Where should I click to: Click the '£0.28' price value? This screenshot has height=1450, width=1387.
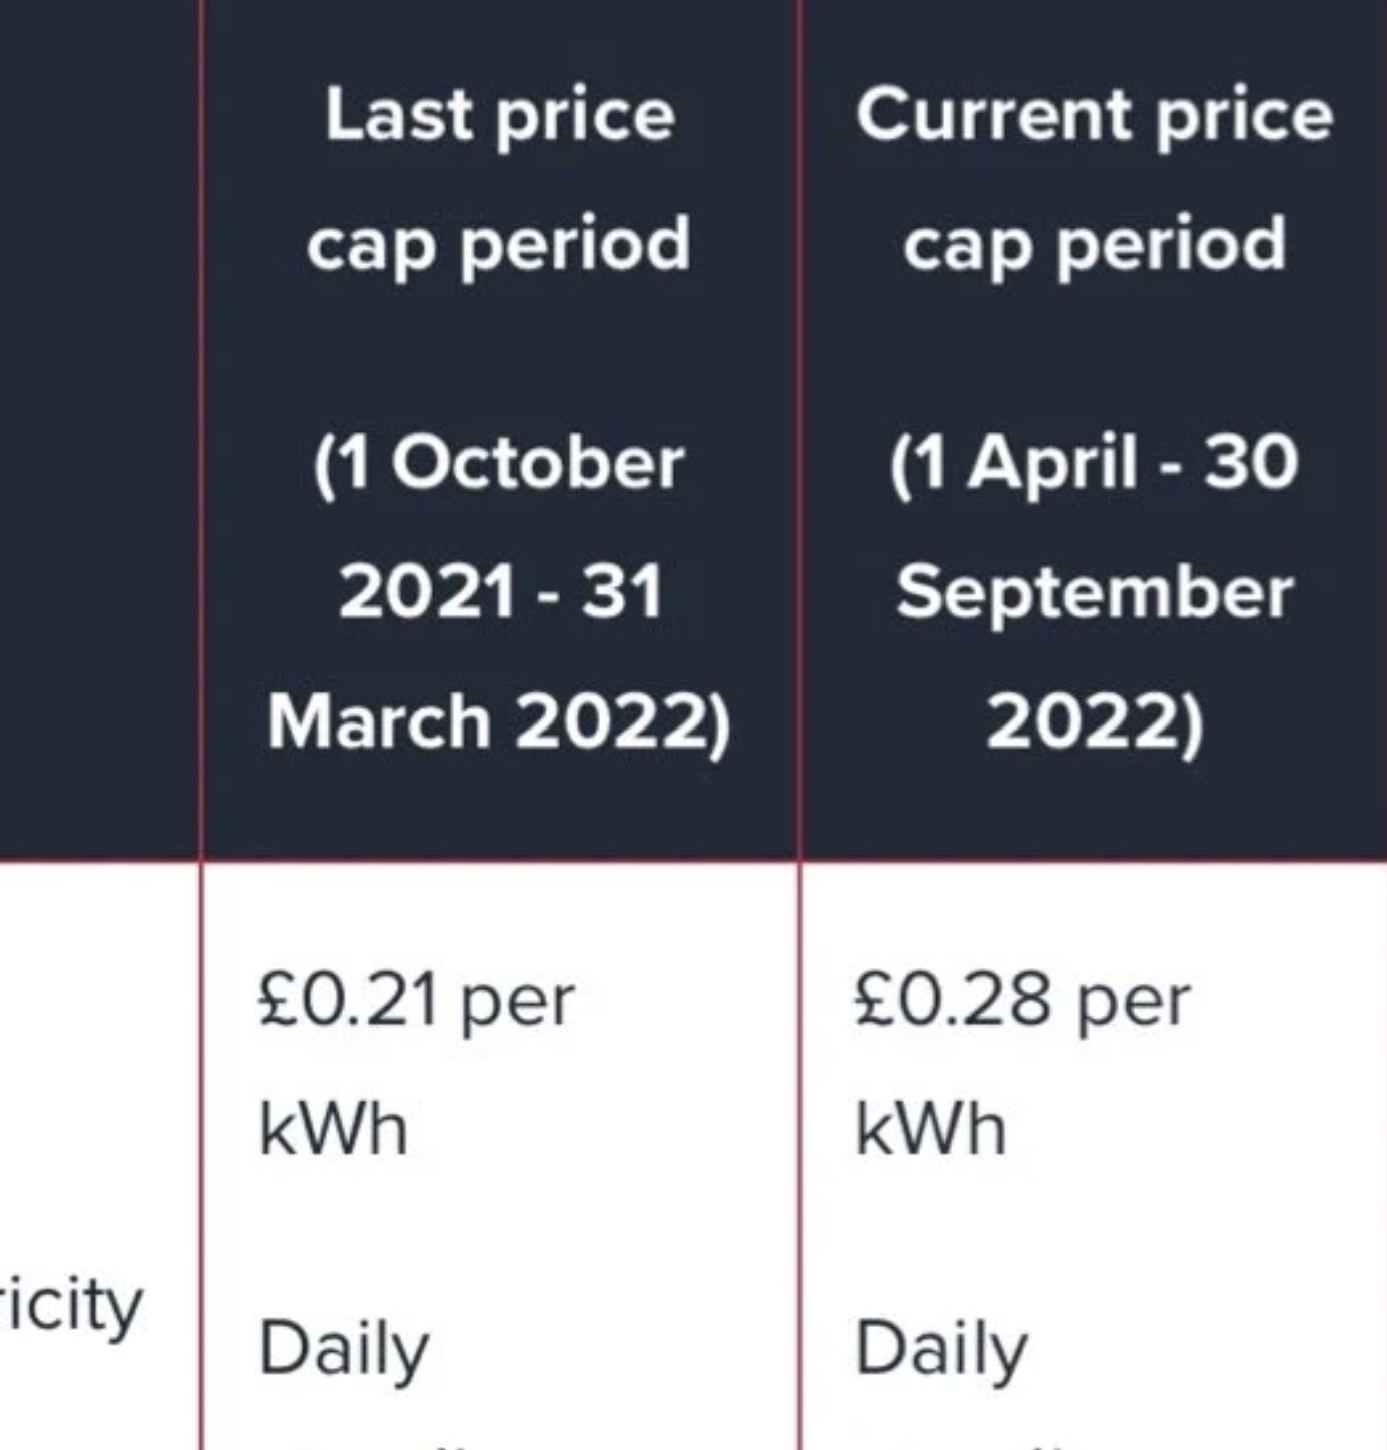(952, 1000)
